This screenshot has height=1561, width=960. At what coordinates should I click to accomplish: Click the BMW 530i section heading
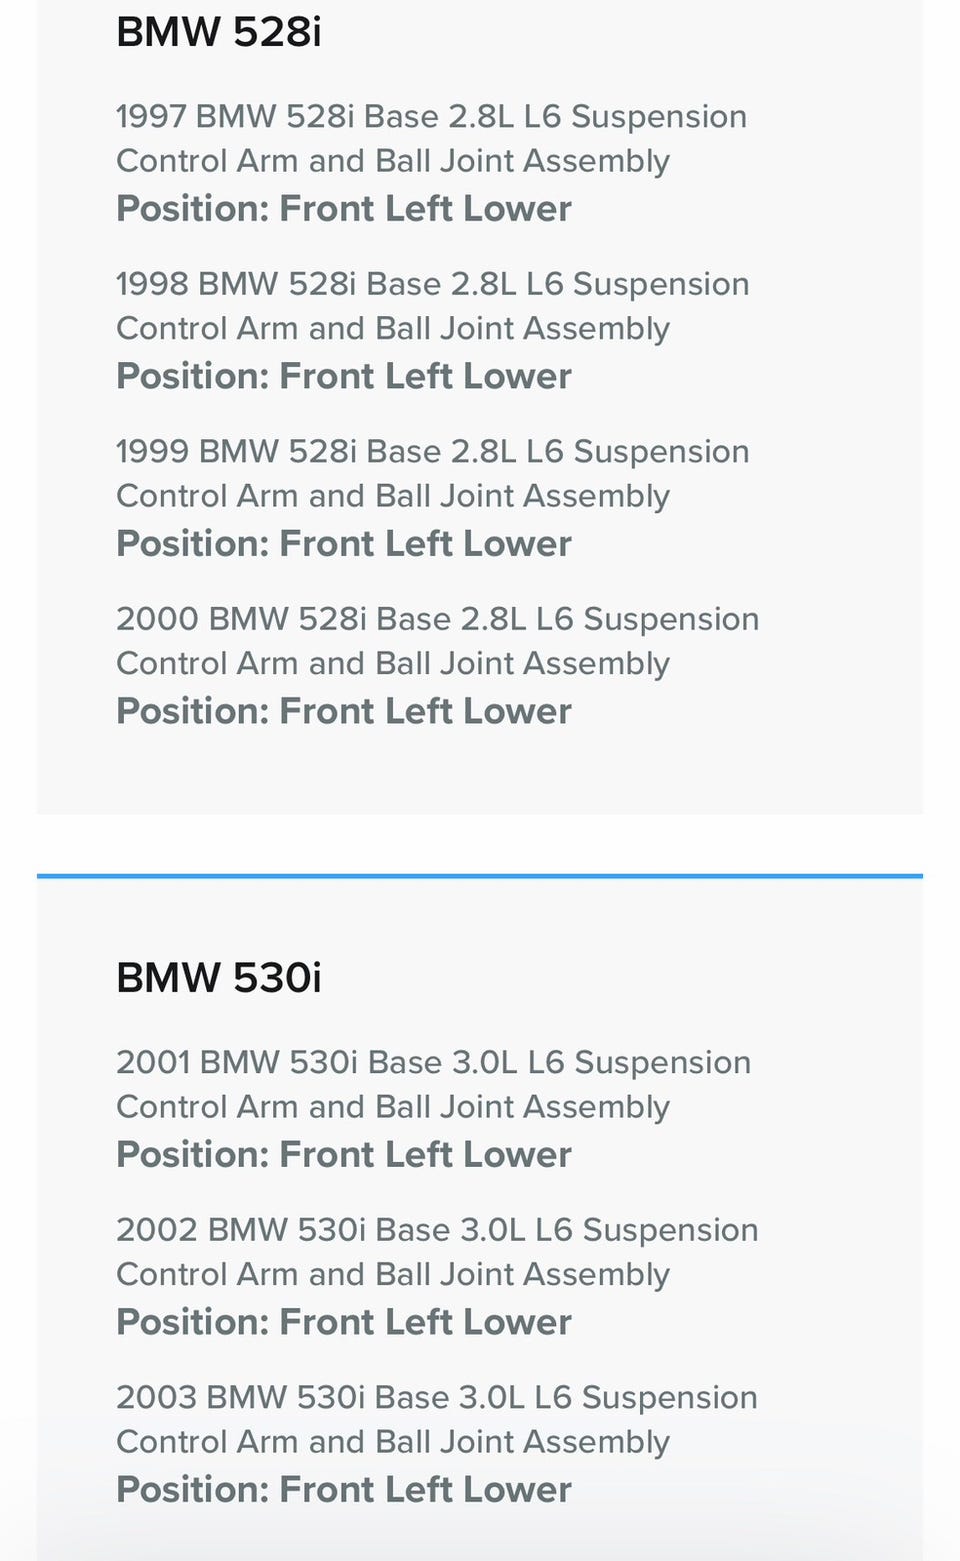point(218,977)
